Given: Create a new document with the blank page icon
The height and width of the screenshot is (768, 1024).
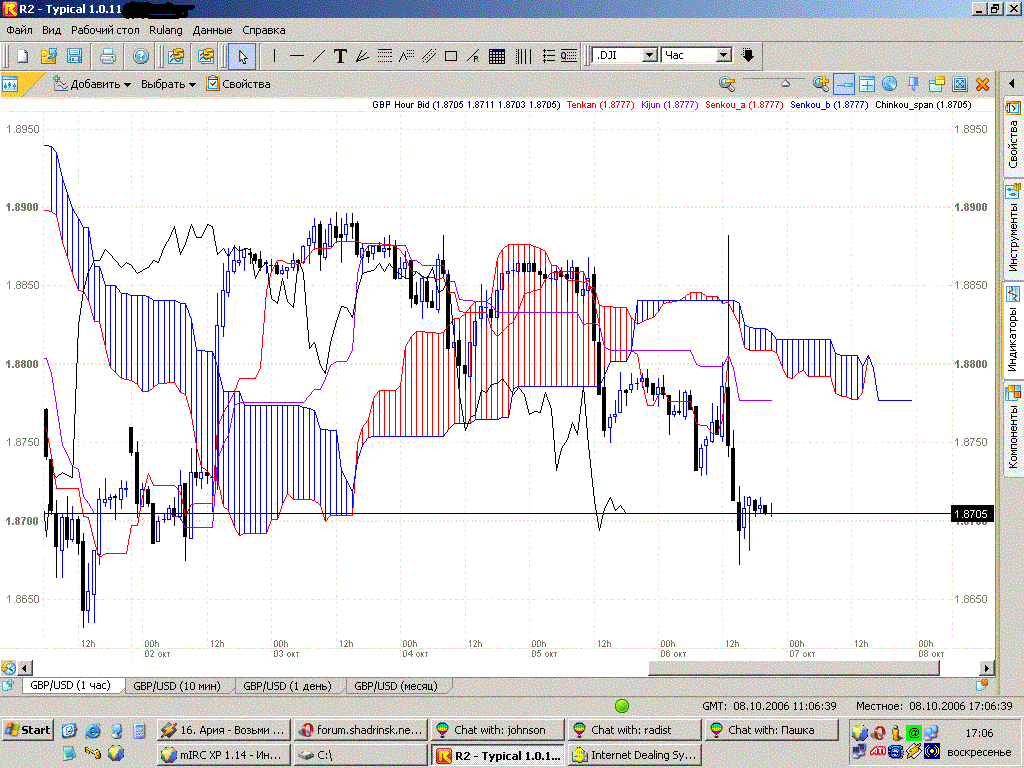Looking at the screenshot, I should tap(22, 56).
